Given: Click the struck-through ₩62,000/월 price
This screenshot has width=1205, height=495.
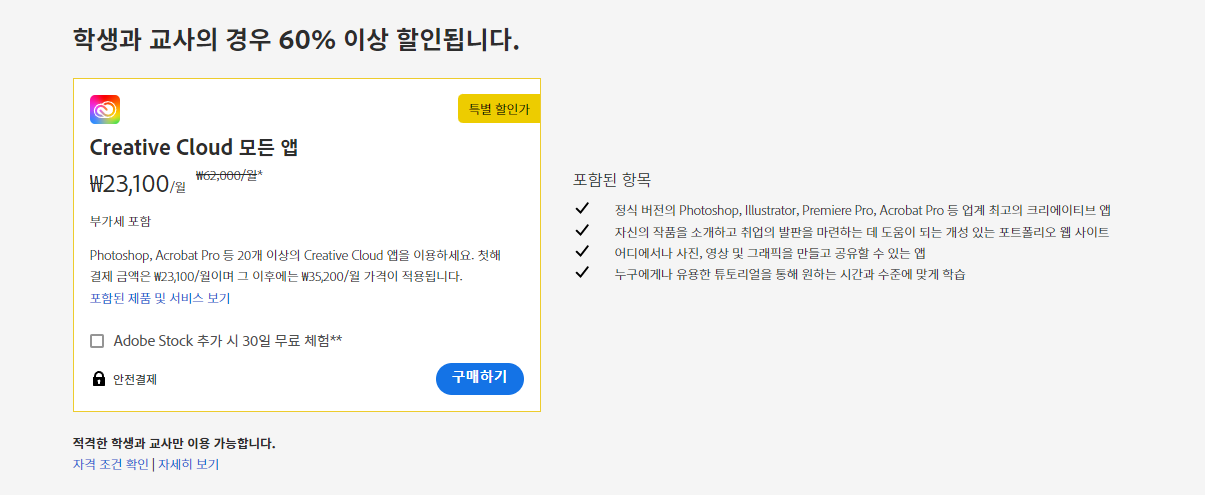Looking at the screenshot, I should [229, 175].
